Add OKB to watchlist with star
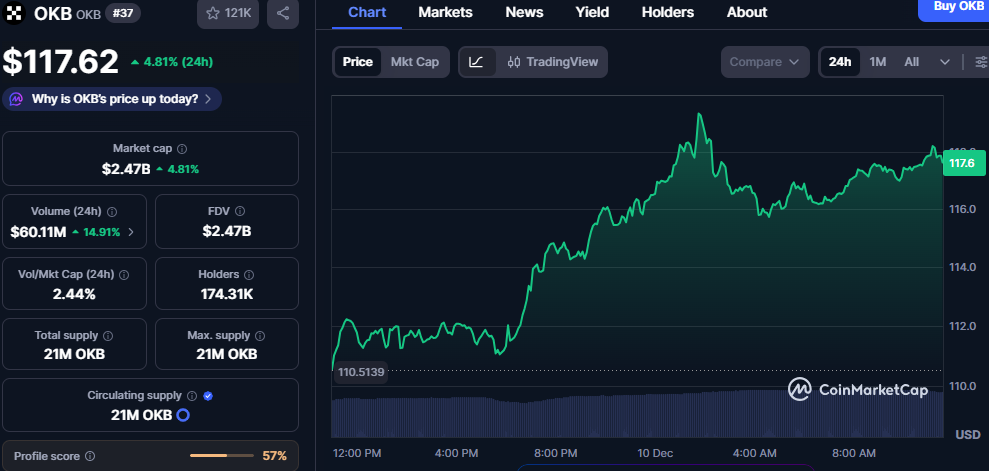 229,13
